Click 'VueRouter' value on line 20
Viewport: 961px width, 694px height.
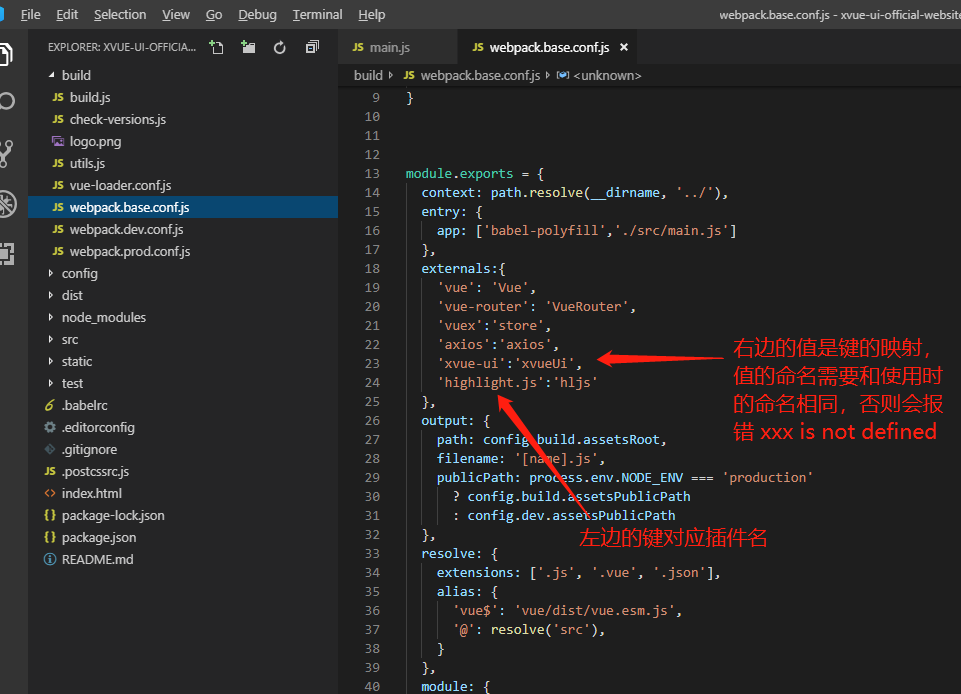(x=587, y=307)
